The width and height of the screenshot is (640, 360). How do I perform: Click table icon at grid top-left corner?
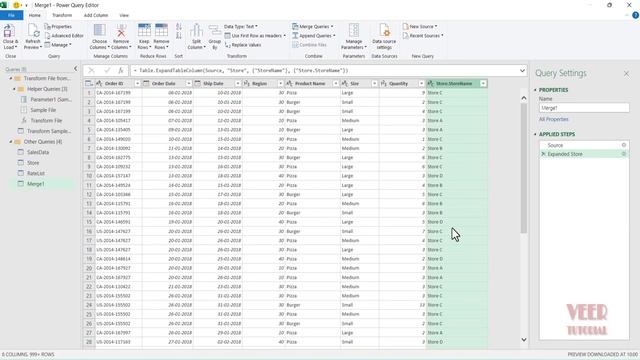[89, 83]
